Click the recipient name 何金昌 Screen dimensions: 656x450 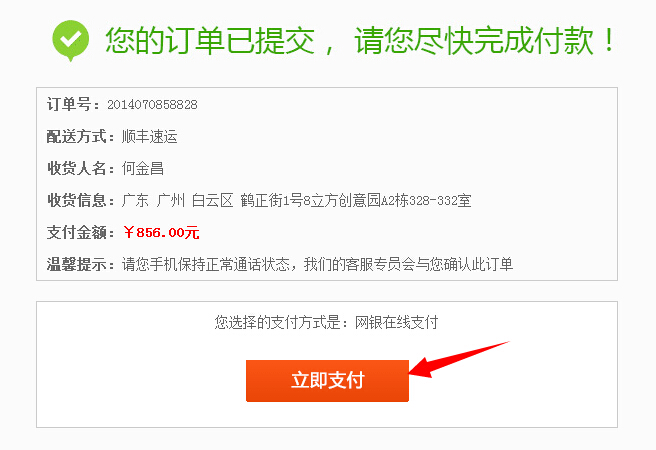pyautogui.click(x=143, y=169)
